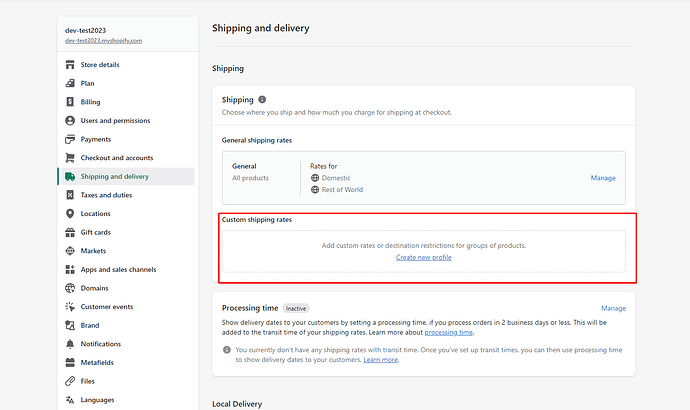The height and width of the screenshot is (410, 690).
Task: Click the info icon beside Shipping heading
Action: coord(263,100)
